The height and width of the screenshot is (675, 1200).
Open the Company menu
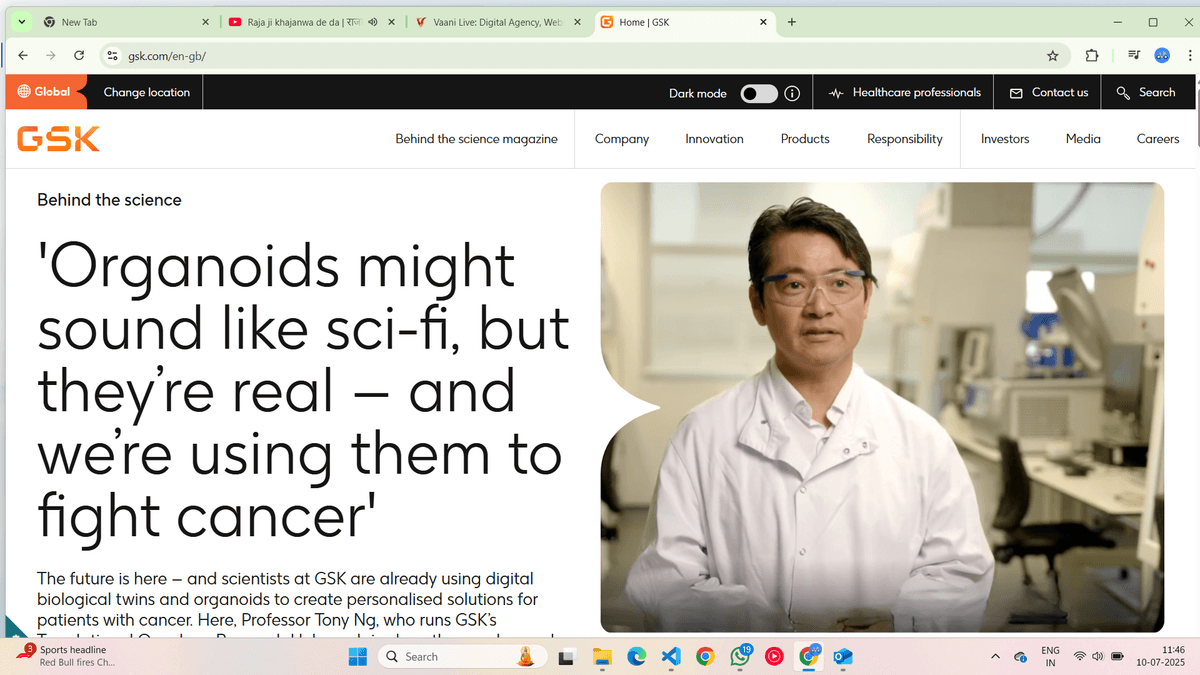point(622,139)
